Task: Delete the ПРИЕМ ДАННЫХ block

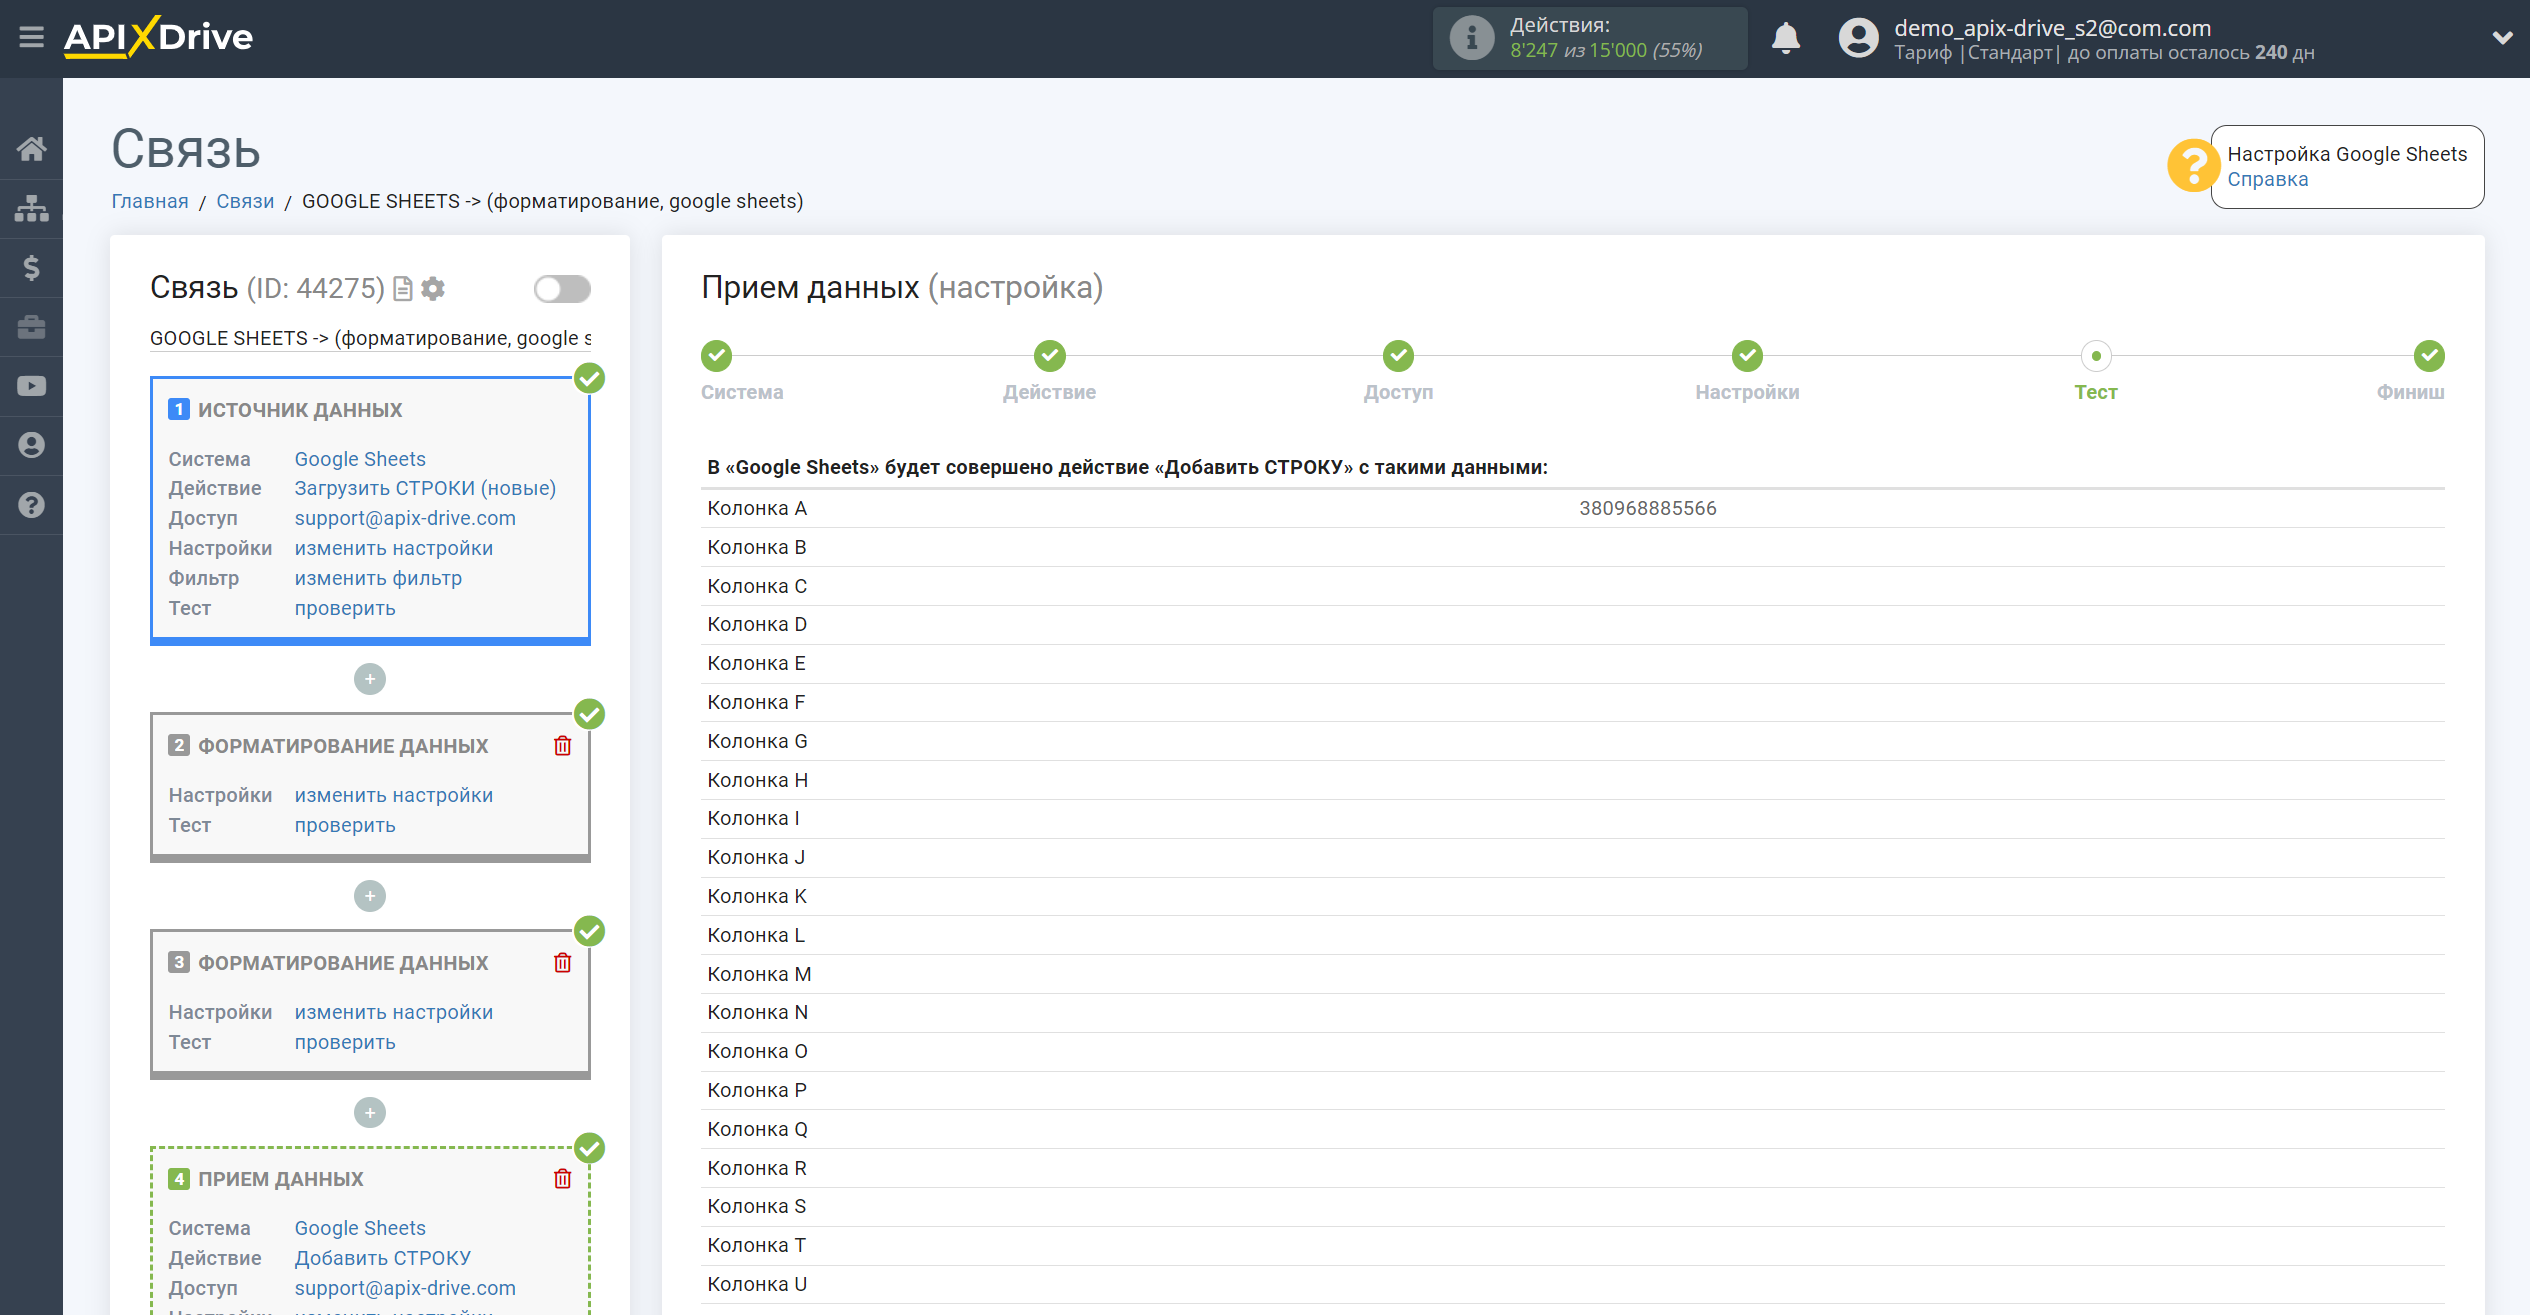Action: click(x=563, y=1179)
